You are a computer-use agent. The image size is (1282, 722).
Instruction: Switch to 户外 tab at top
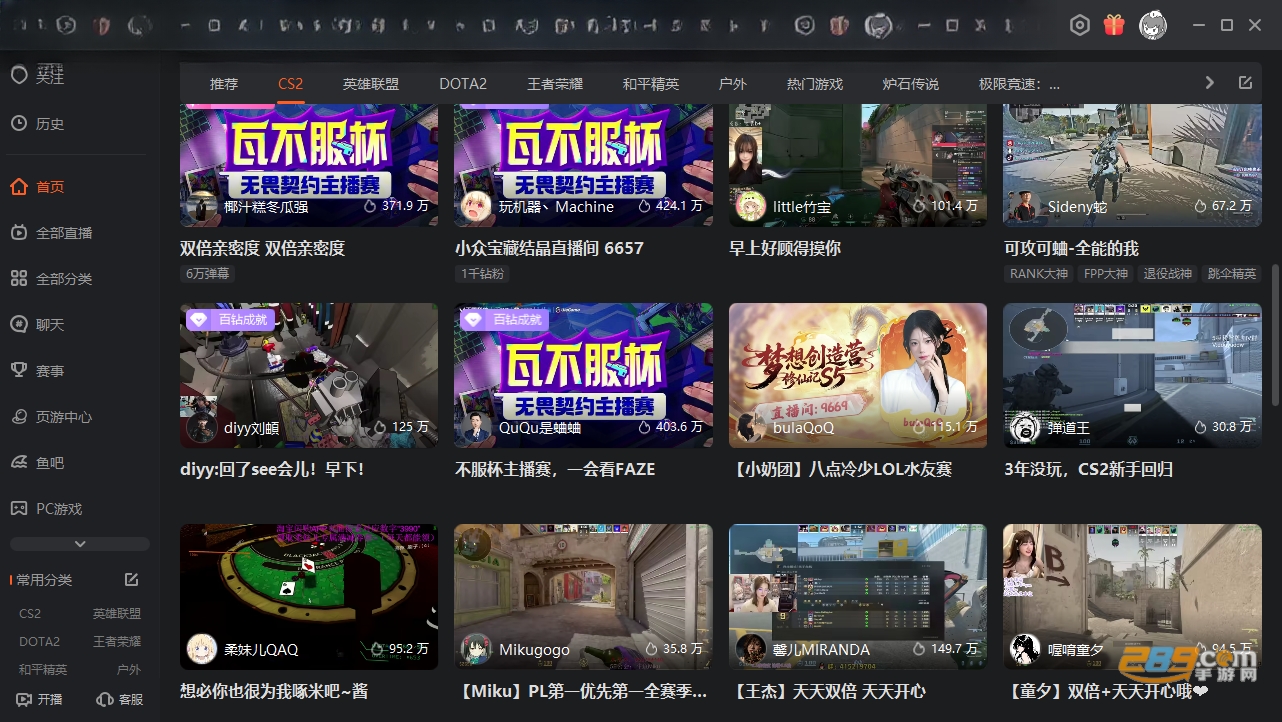pos(733,84)
